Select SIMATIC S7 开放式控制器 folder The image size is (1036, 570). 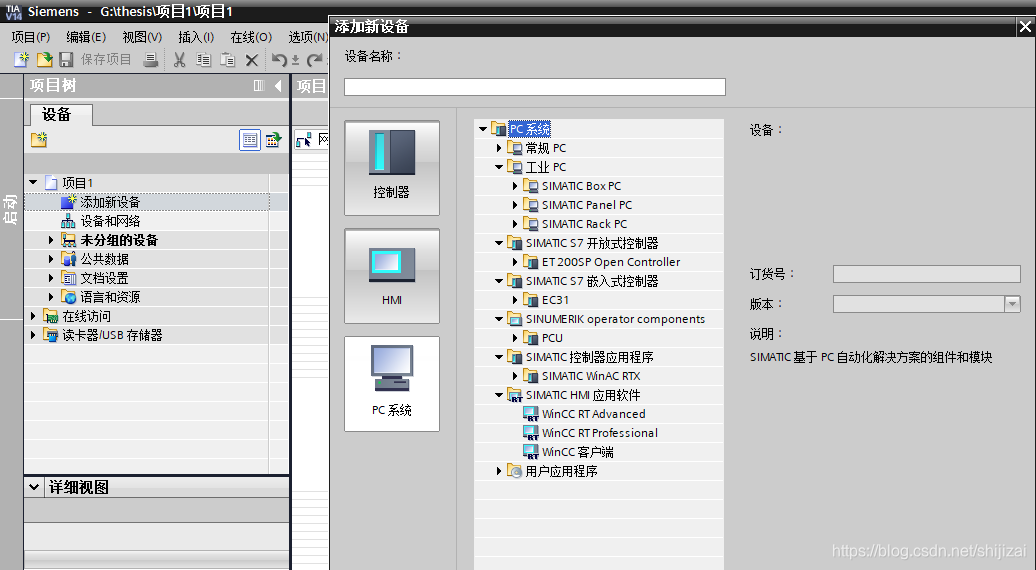click(x=592, y=243)
